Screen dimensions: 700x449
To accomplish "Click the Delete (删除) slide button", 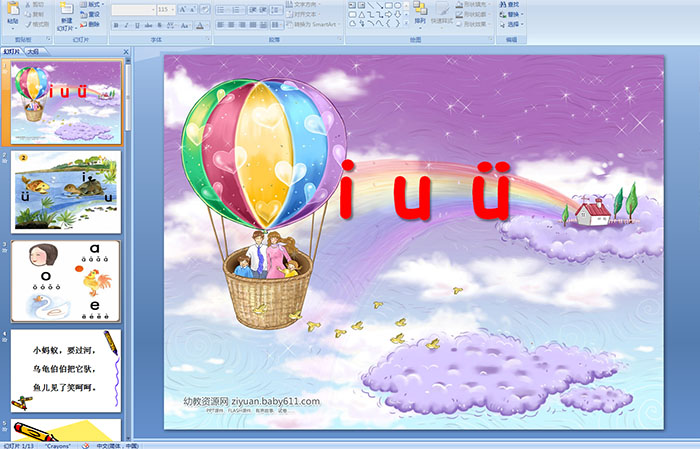I will (91, 24).
